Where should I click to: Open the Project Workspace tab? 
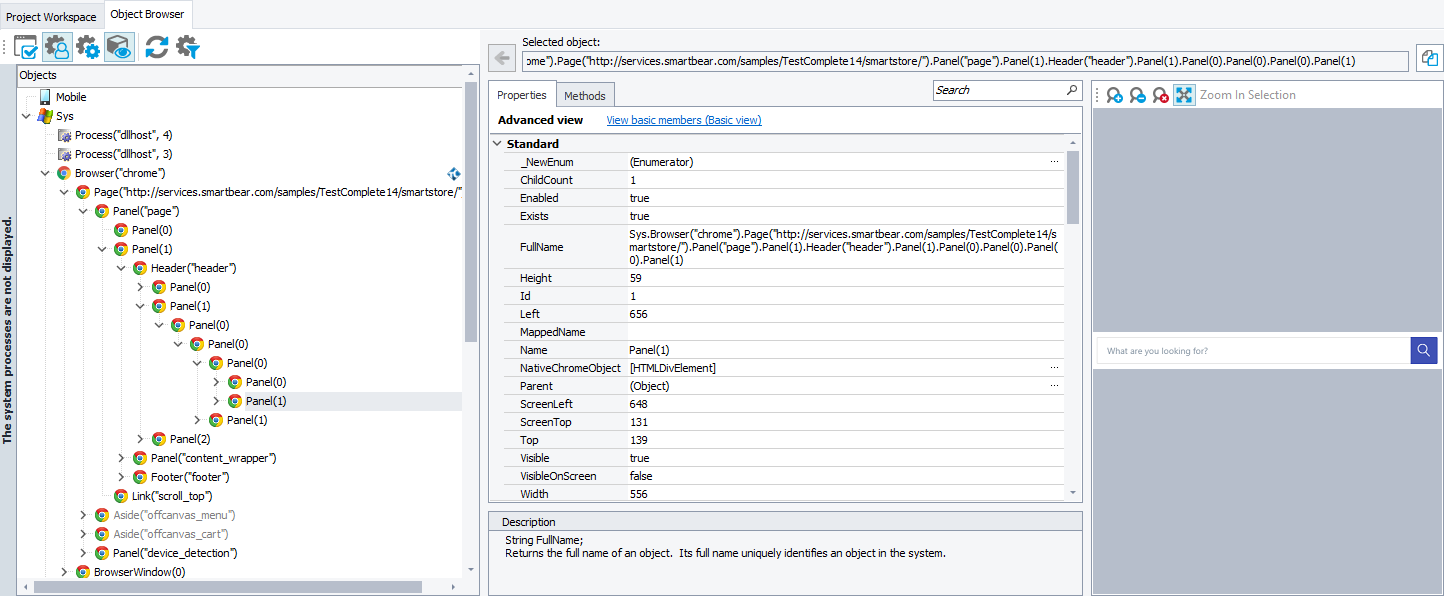(x=50, y=16)
